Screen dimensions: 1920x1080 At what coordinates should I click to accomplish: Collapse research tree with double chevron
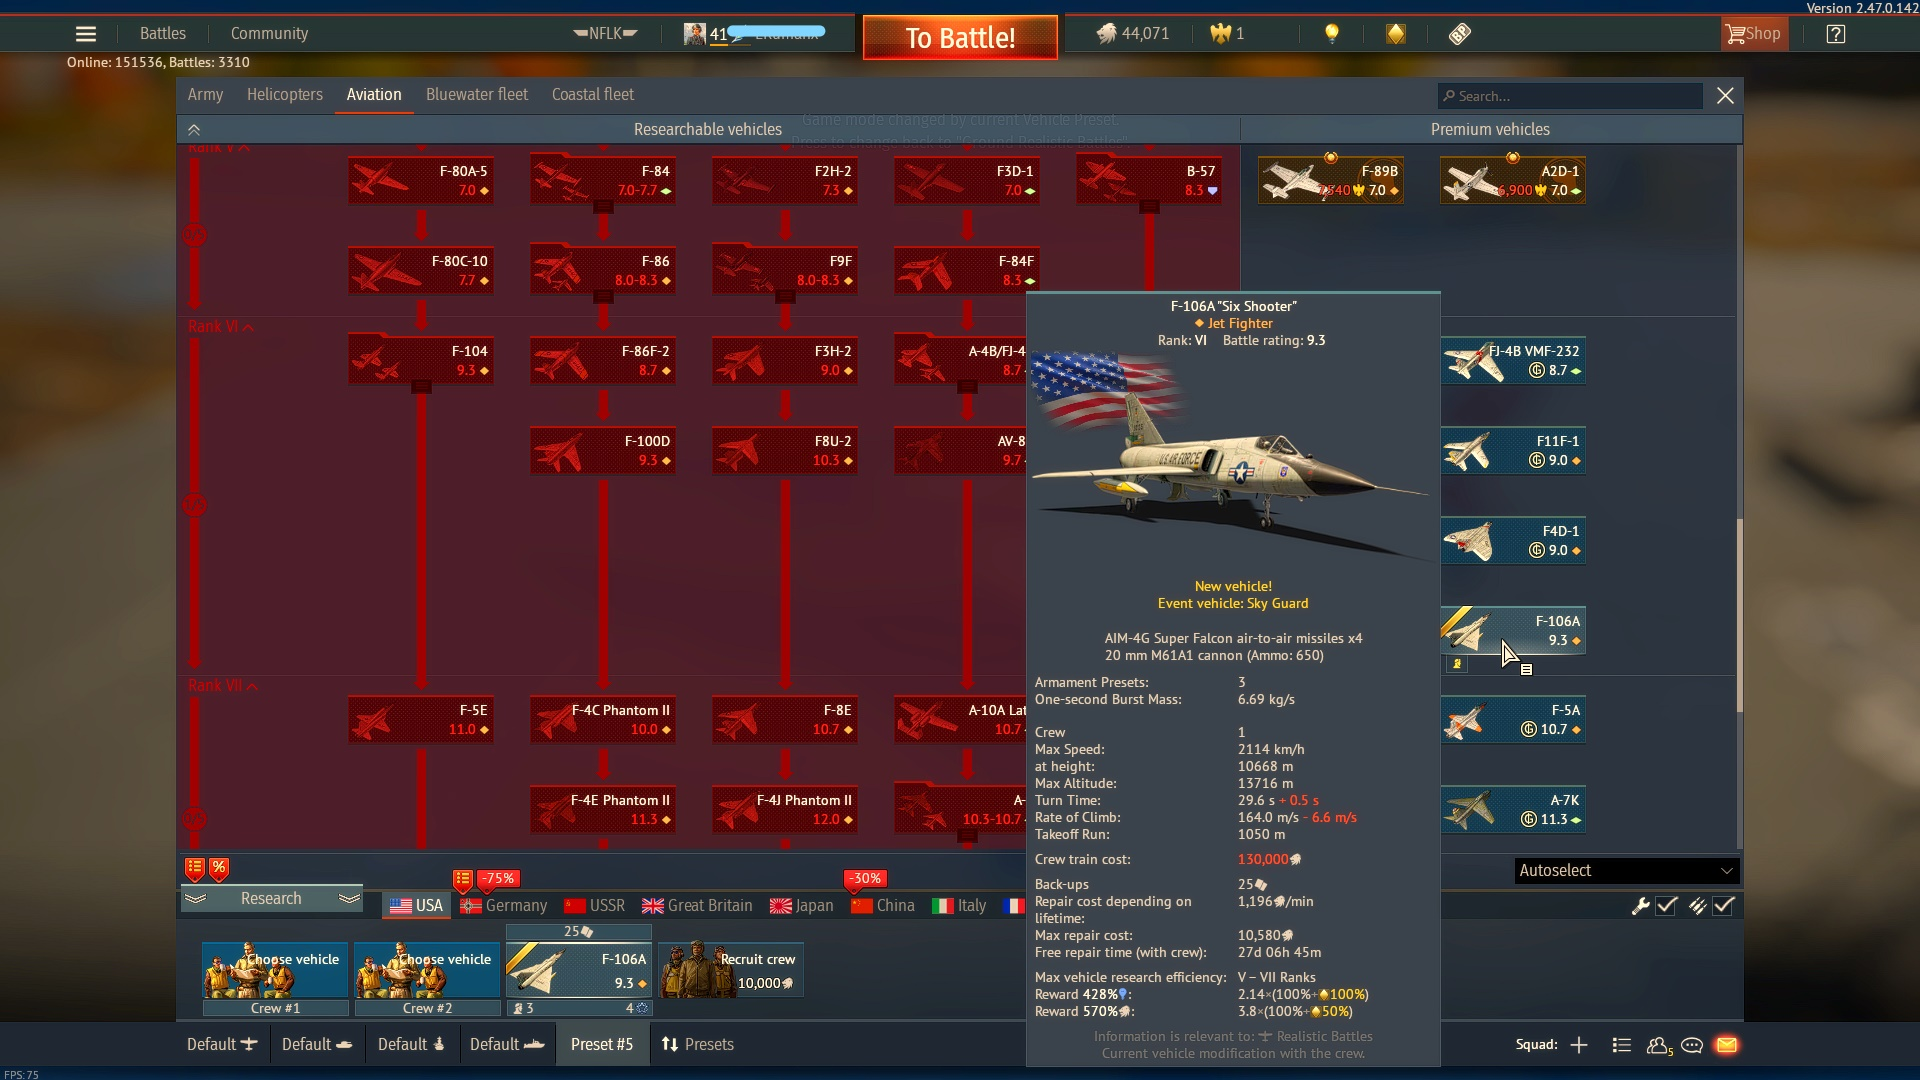click(194, 130)
